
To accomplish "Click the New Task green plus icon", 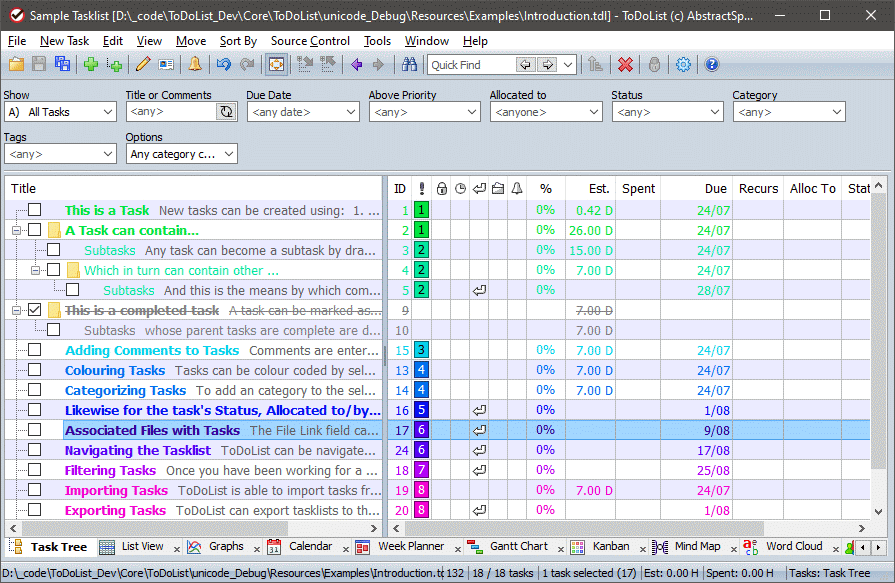I will point(91,65).
